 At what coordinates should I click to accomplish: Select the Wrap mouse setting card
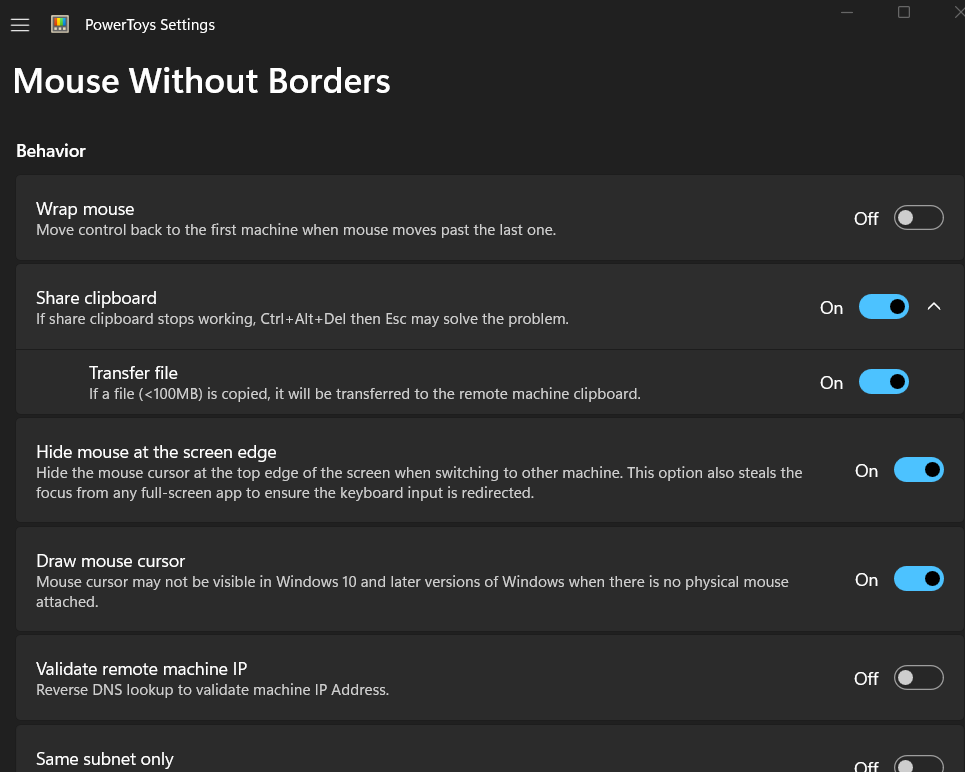pyautogui.click(x=490, y=218)
